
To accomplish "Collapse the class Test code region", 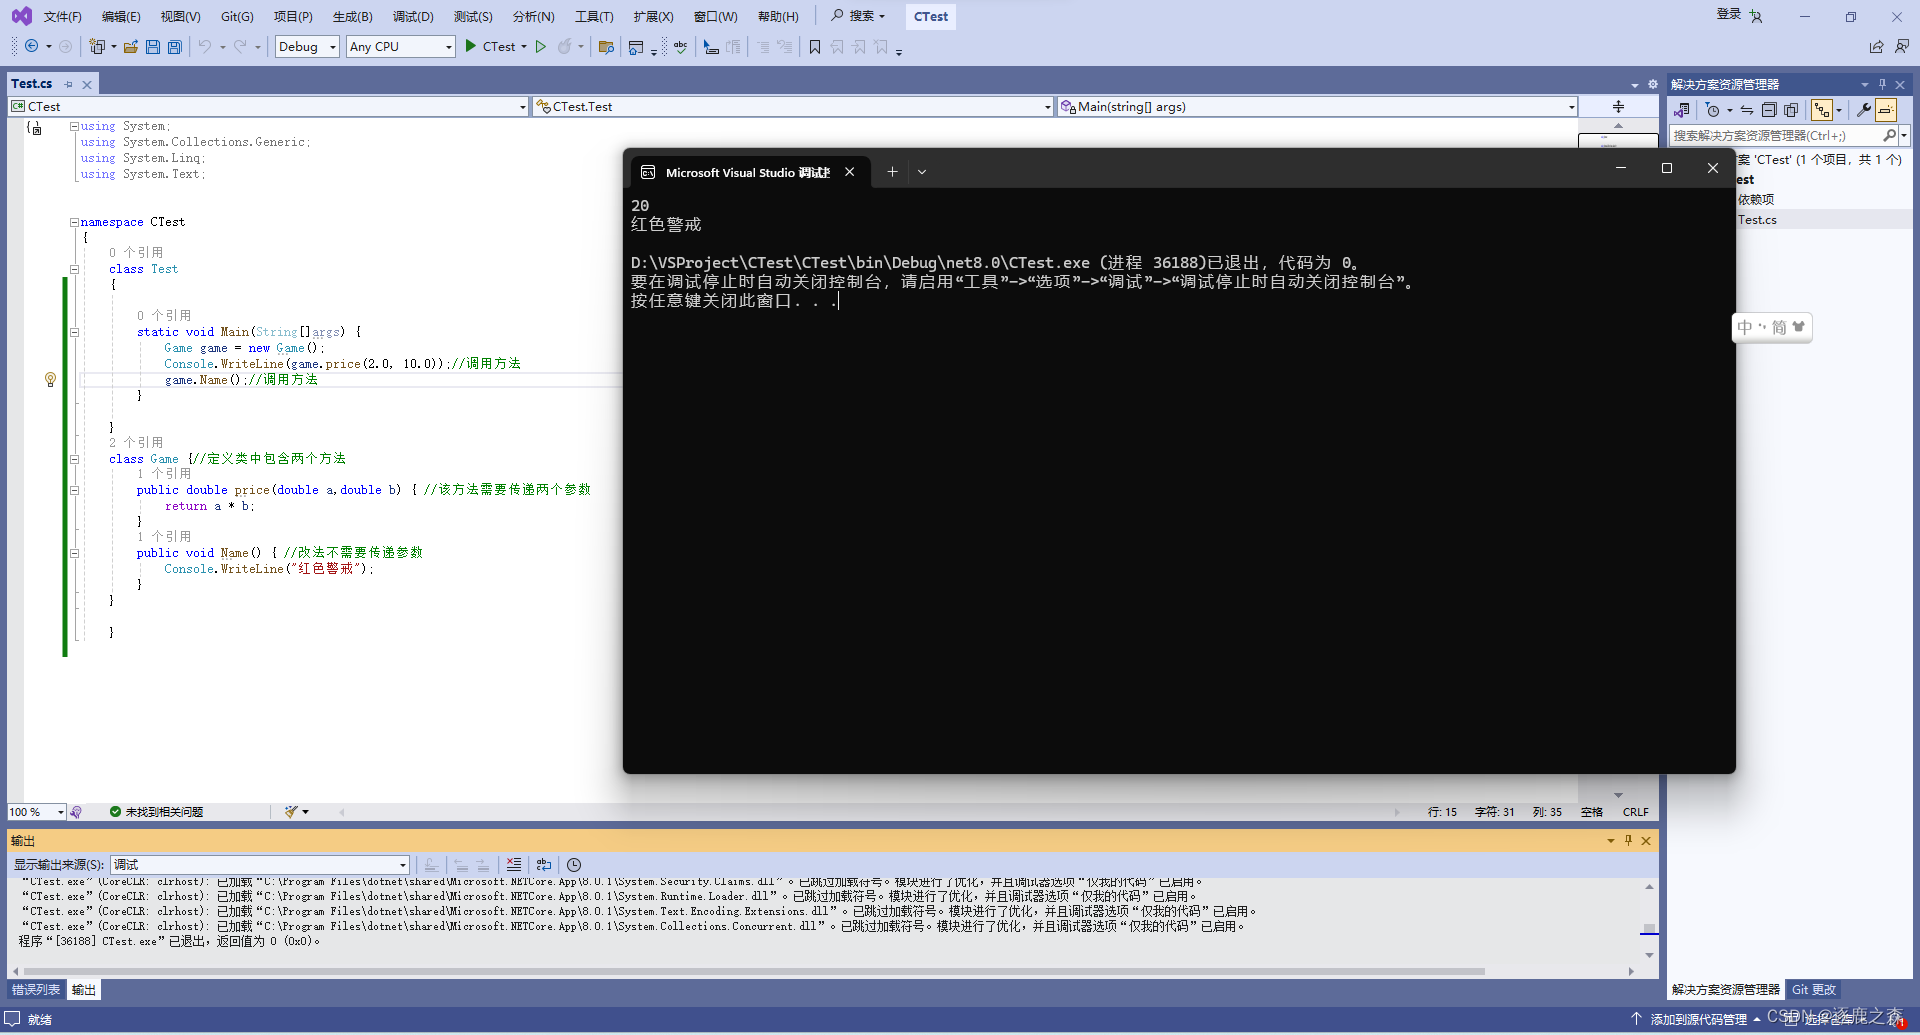I will pos(74,269).
